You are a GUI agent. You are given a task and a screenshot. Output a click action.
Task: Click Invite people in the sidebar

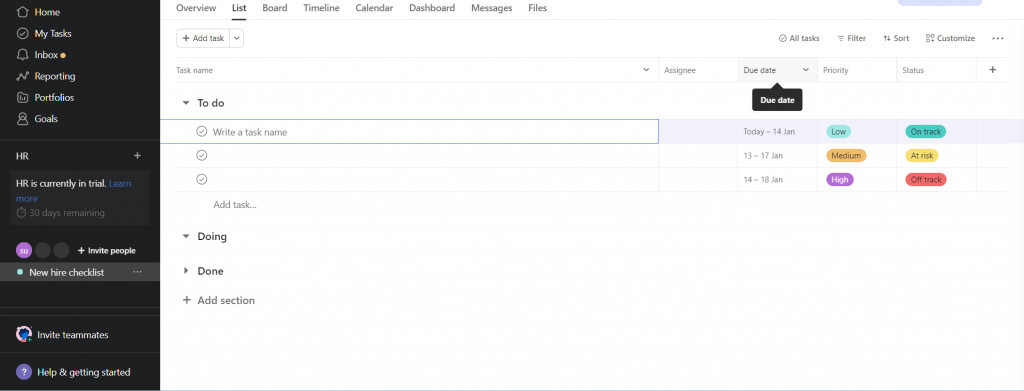click(x=106, y=251)
